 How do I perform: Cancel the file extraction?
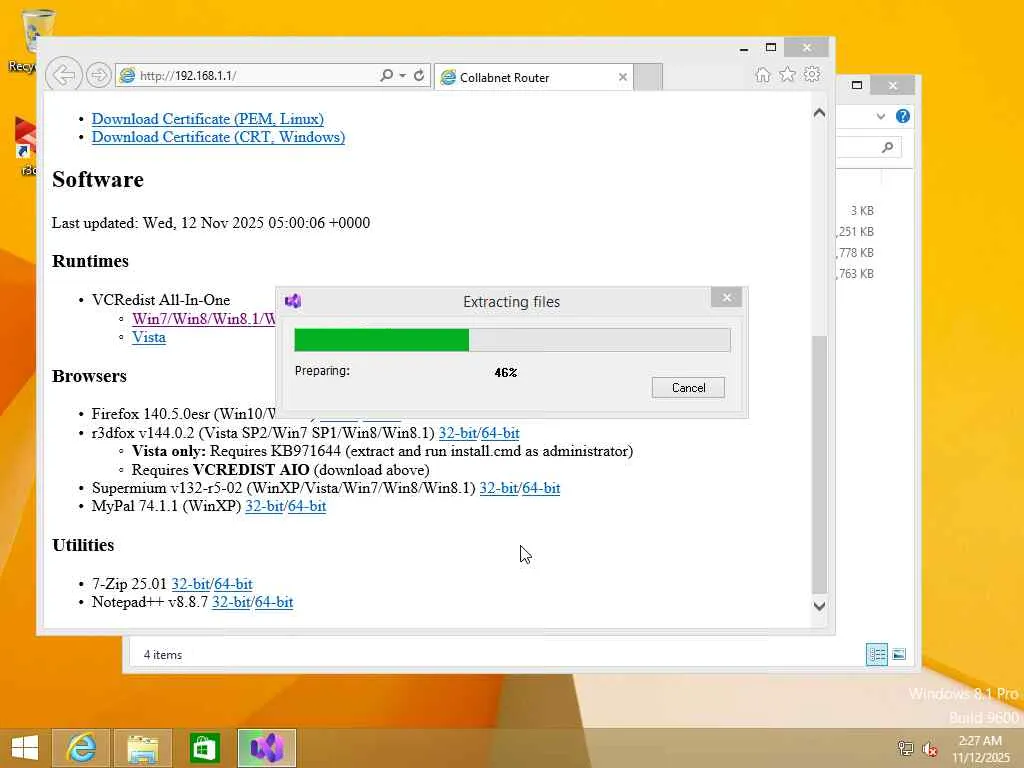point(688,388)
